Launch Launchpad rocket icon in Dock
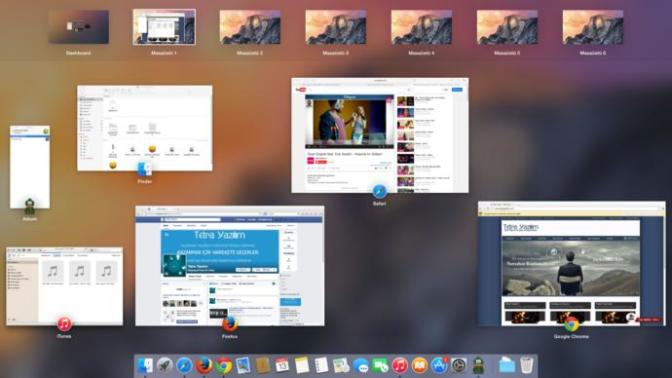The width and height of the screenshot is (672, 378). click(x=164, y=366)
